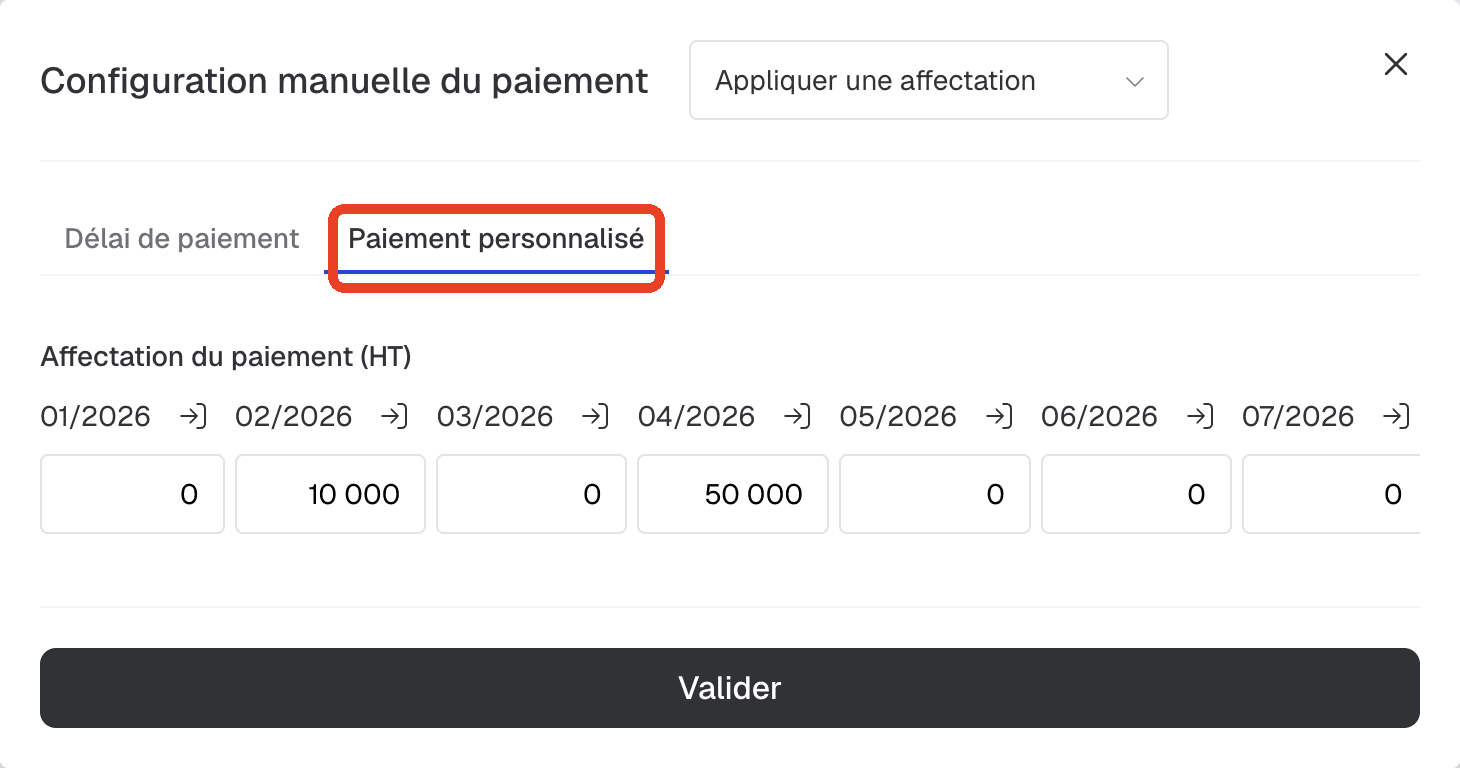Edit the 10 000 amount for 02/2026

tap(330, 494)
